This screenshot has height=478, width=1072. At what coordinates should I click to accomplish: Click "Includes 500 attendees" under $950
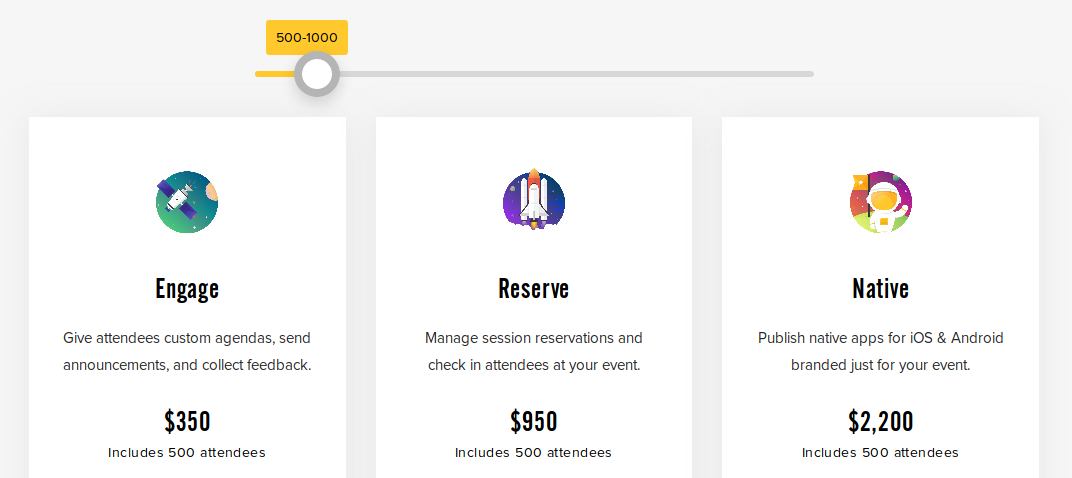coord(534,453)
